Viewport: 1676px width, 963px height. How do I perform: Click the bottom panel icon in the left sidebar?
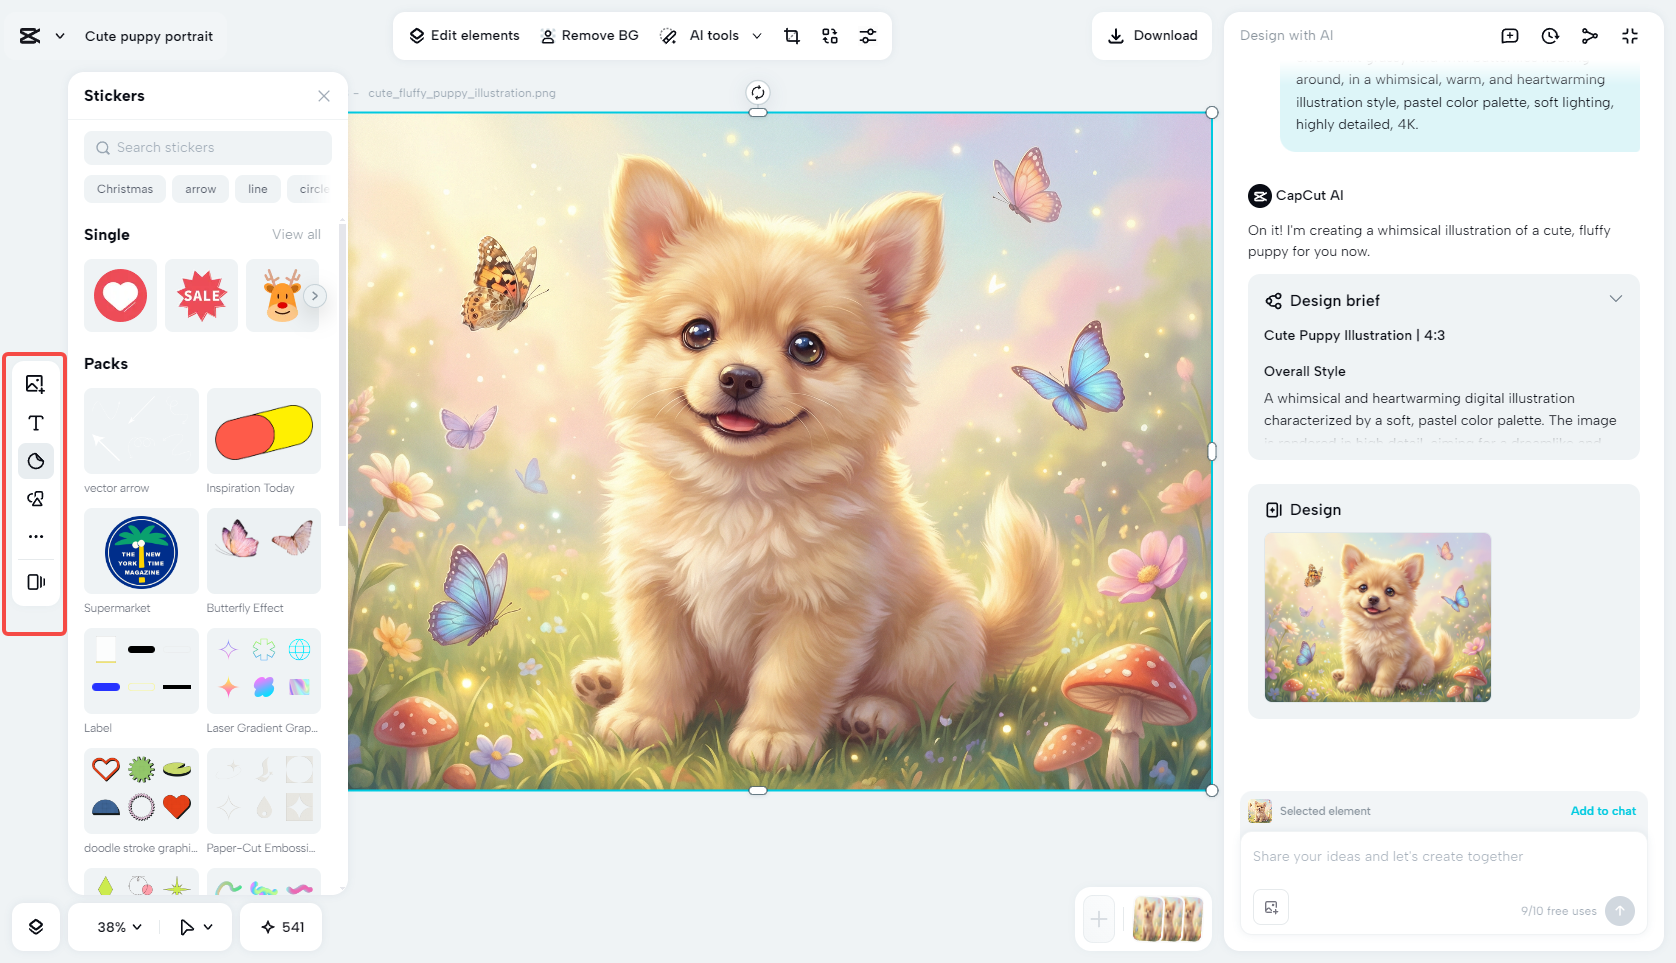tap(36, 582)
